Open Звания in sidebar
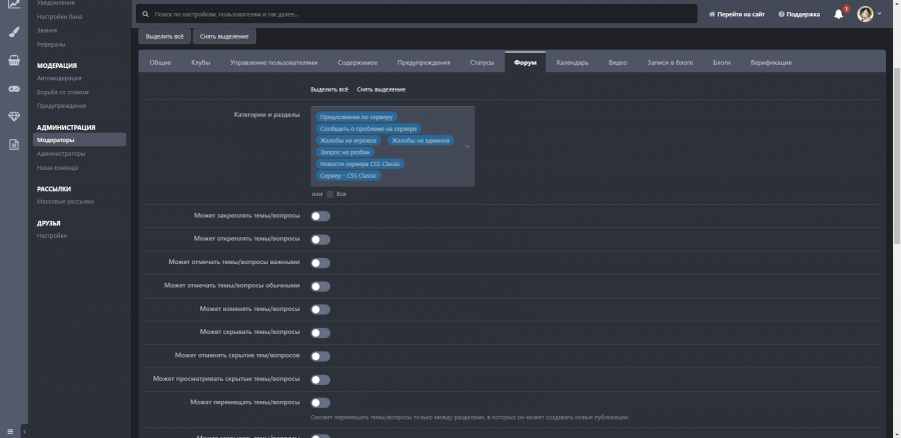This screenshot has height=438, width=901. click(47, 30)
